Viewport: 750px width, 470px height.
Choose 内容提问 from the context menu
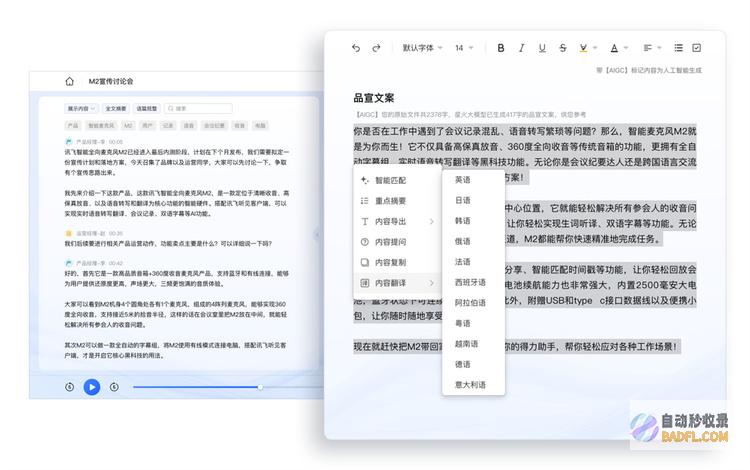[397, 242]
